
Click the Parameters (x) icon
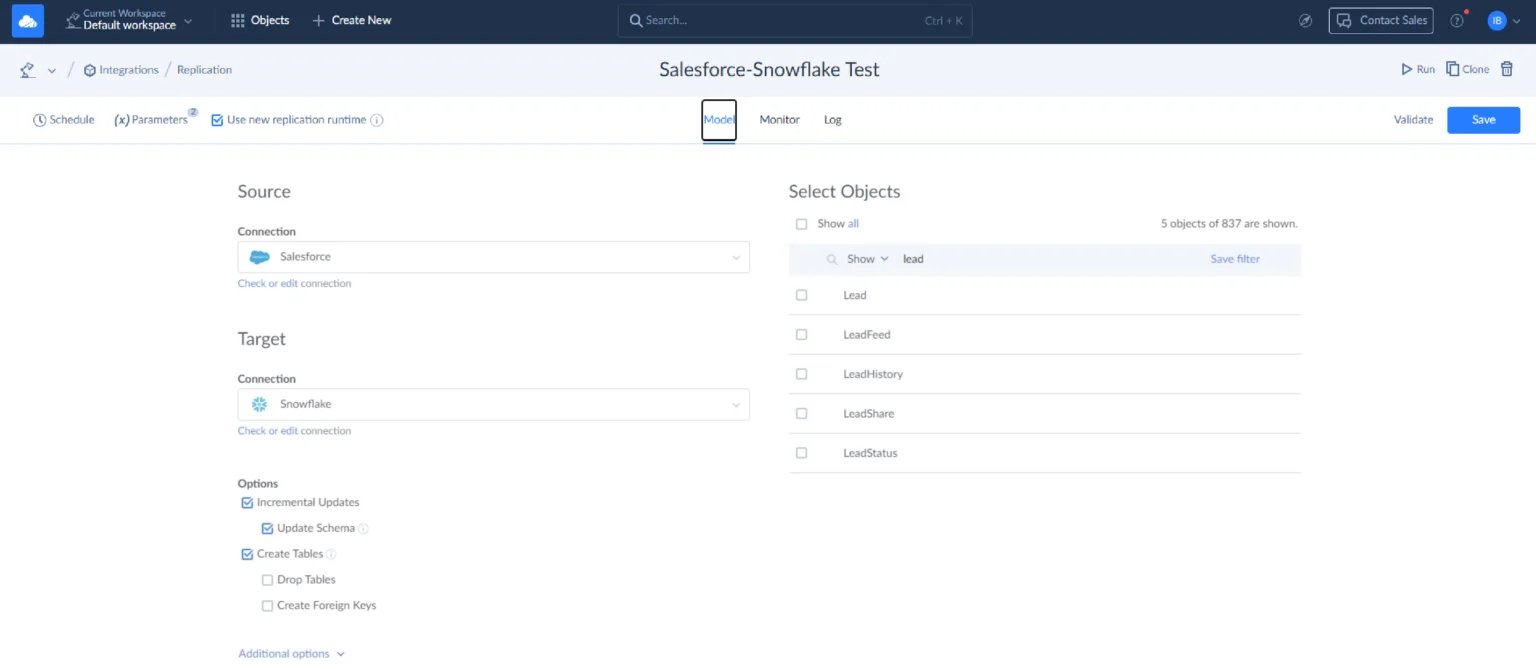[x=122, y=120]
